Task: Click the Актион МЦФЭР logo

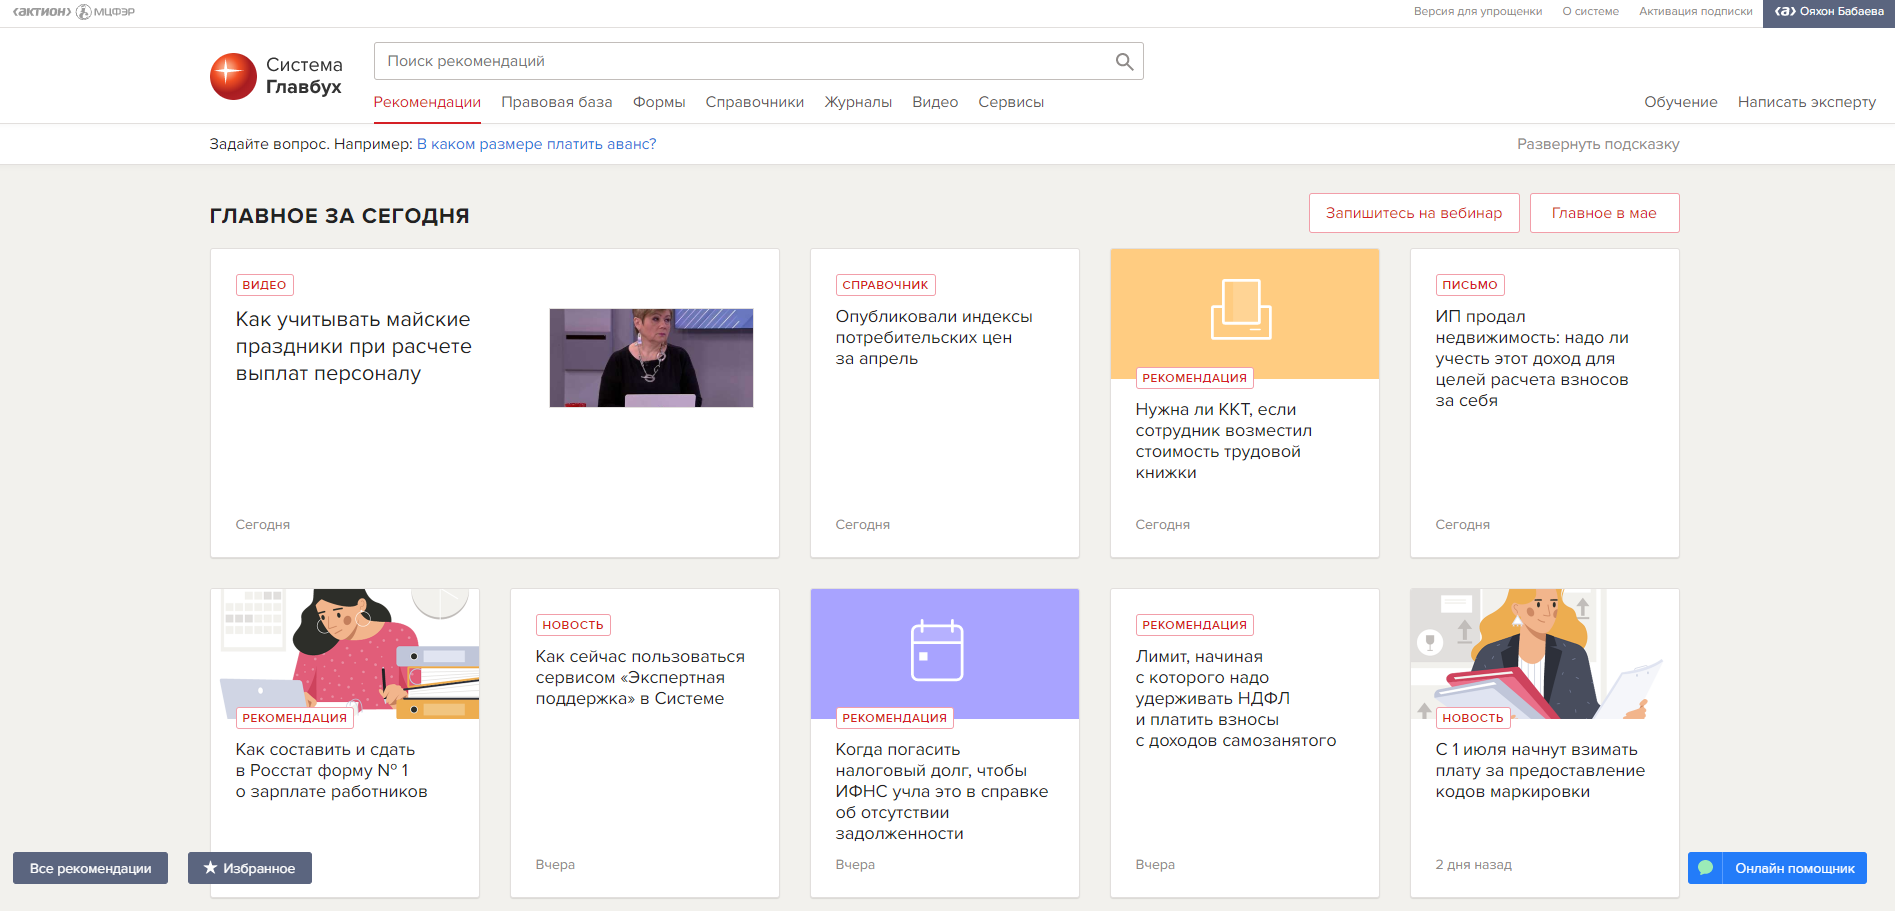Action: [x=73, y=12]
